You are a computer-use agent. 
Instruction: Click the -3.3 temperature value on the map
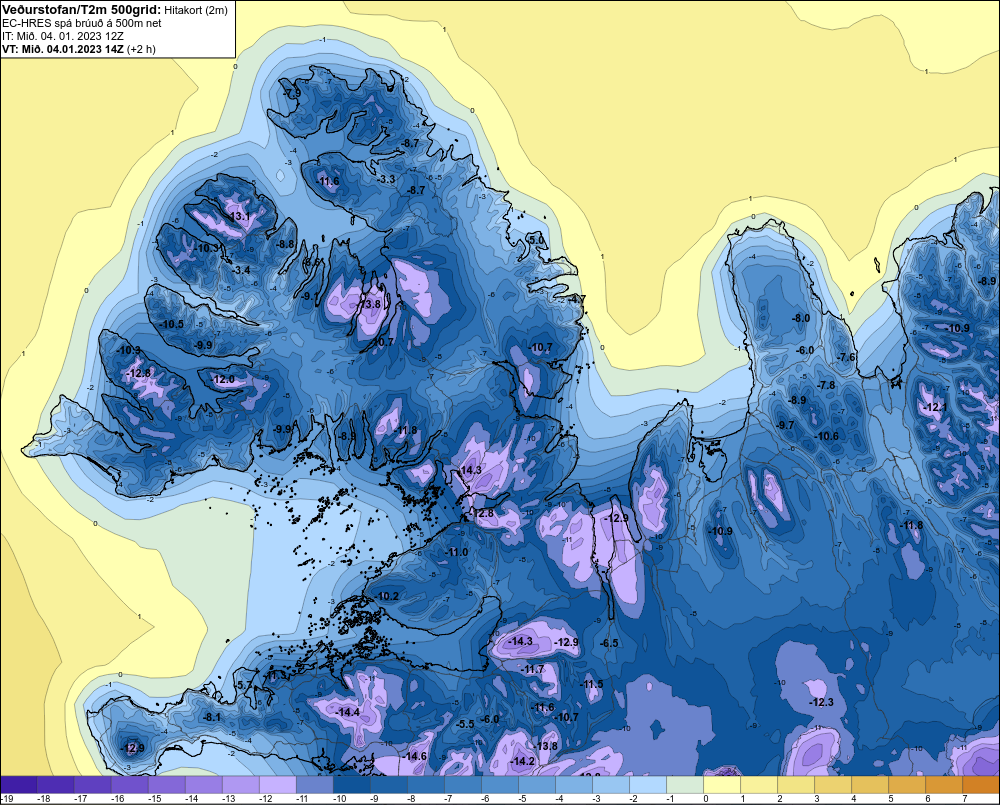(x=386, y=179)
